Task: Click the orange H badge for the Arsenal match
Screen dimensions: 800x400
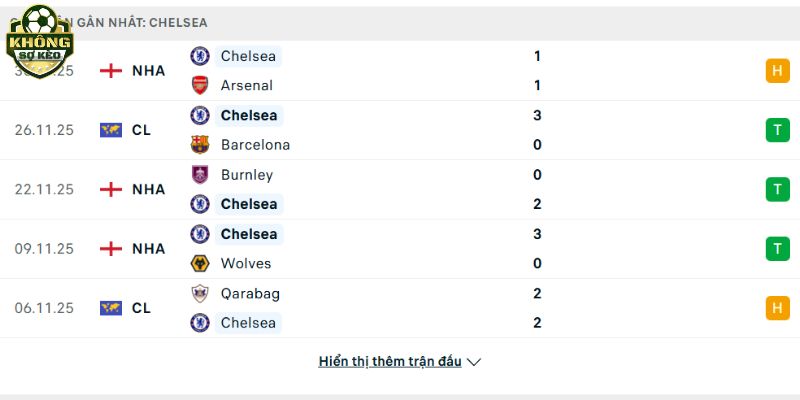Action: point(777,71)
